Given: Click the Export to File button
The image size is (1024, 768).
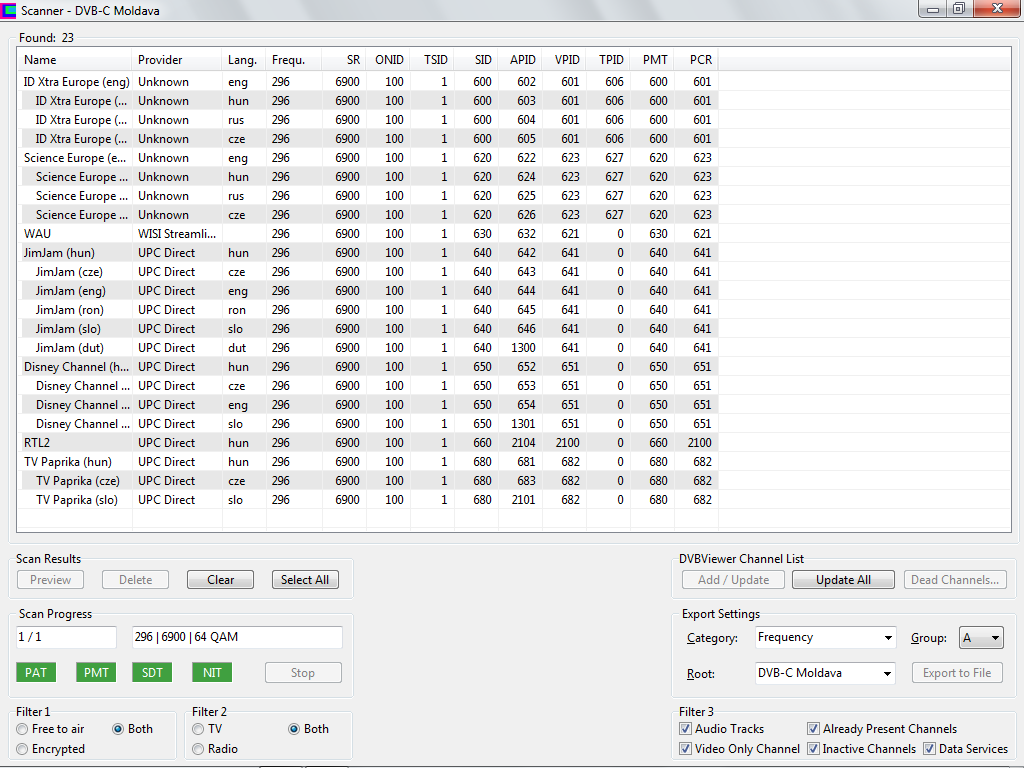Looking at the screenshot, I should (x=957, y=673).
